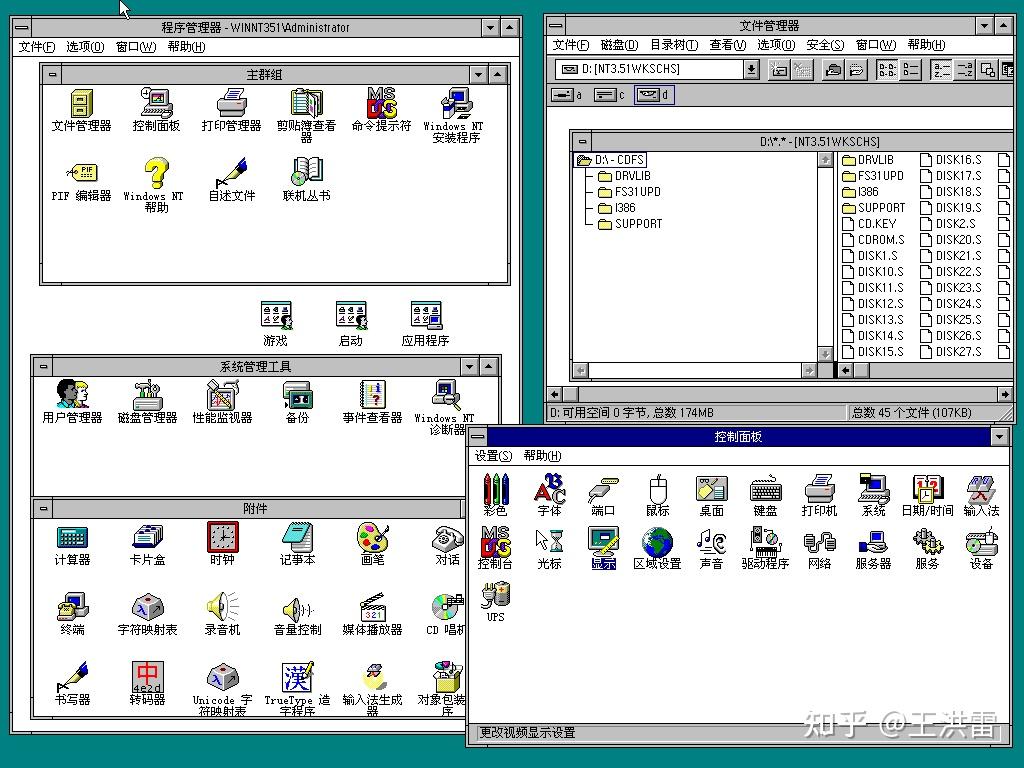Open the UPS applet in Control Panel
Screen dimensions: 1024x768
coord(494,597)
